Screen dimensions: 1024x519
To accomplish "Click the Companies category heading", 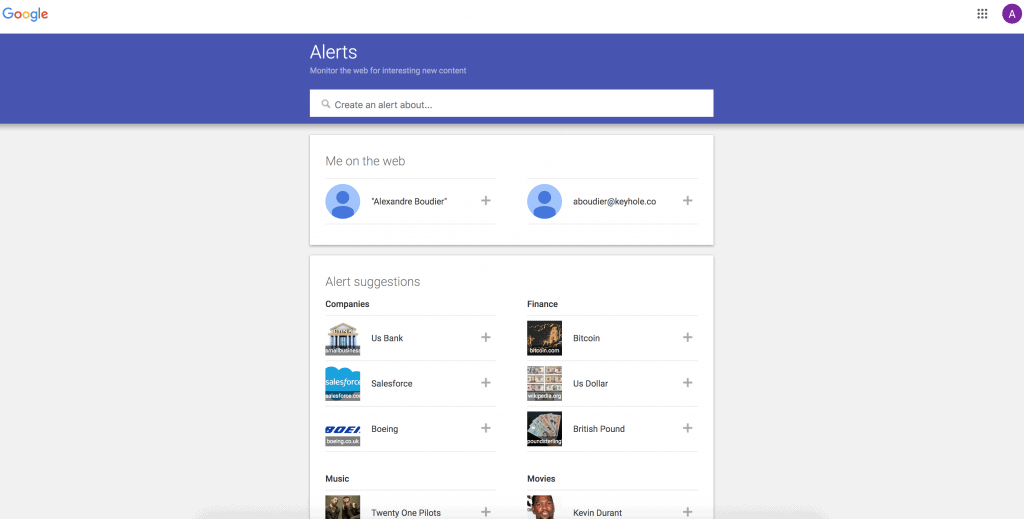I will [347, 304].
